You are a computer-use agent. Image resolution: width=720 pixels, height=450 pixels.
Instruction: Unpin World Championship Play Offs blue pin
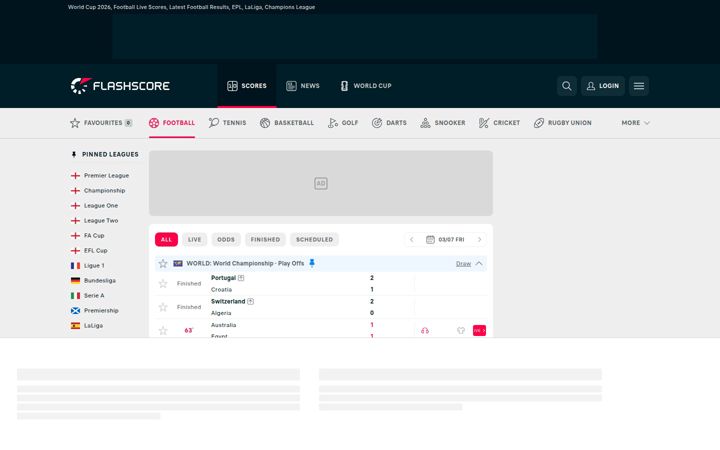[312, 263]
